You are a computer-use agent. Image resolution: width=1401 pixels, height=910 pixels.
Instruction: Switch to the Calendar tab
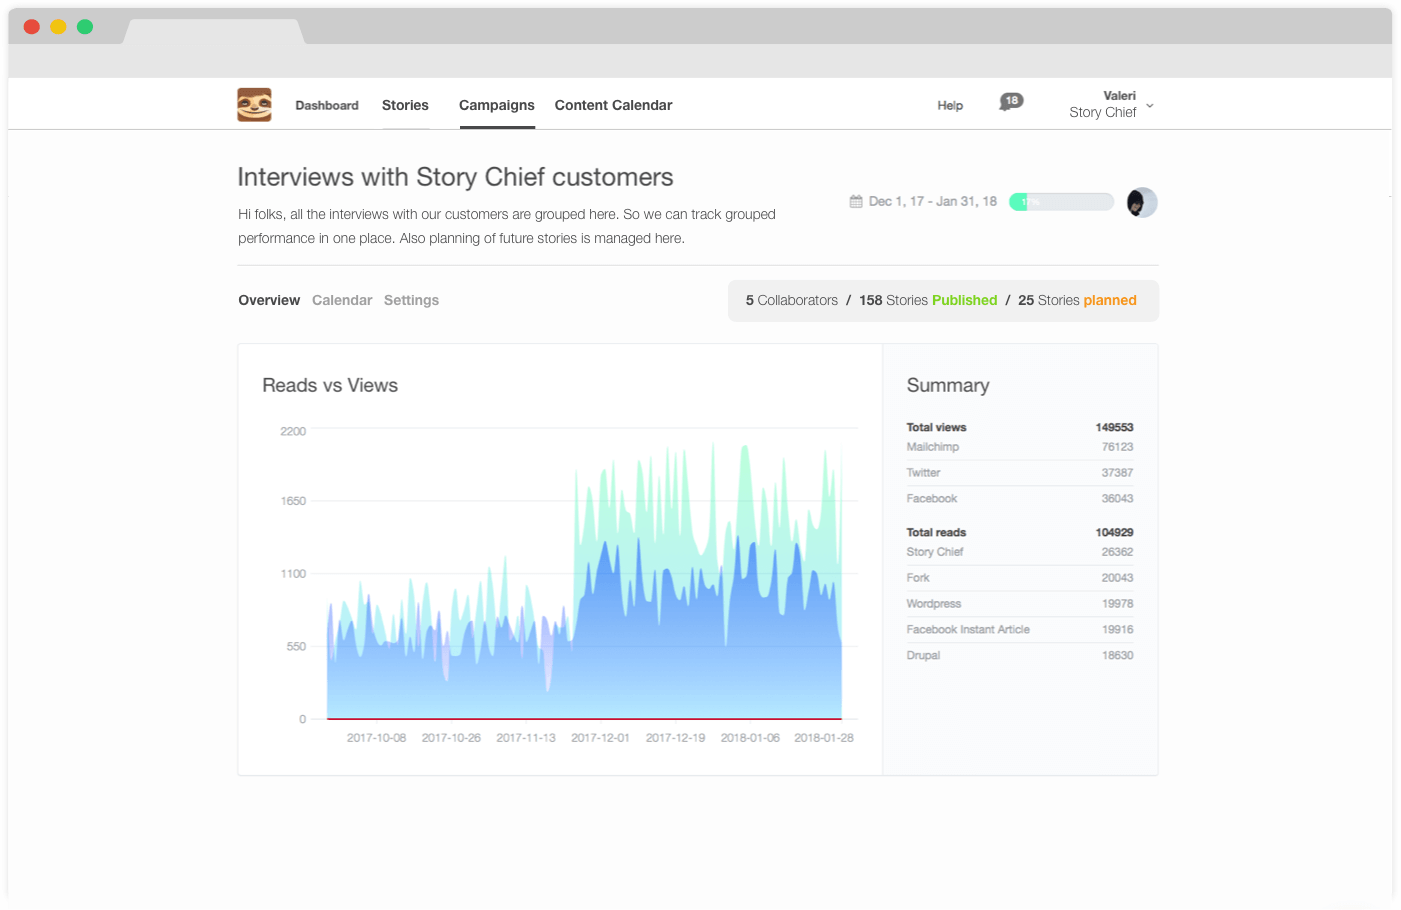click(342, 300)
